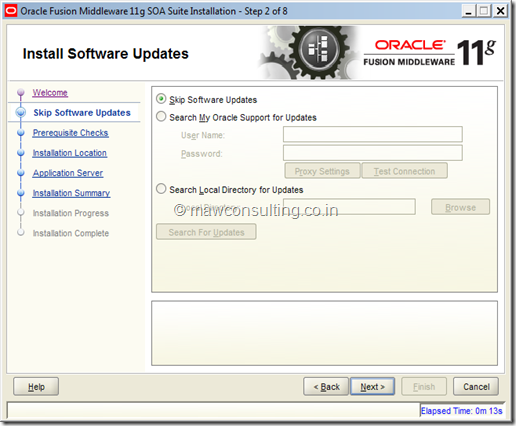Choose Search My Oracle Support for Updates
The width and height of the screenshot is (516, 426).
[161, 117]
